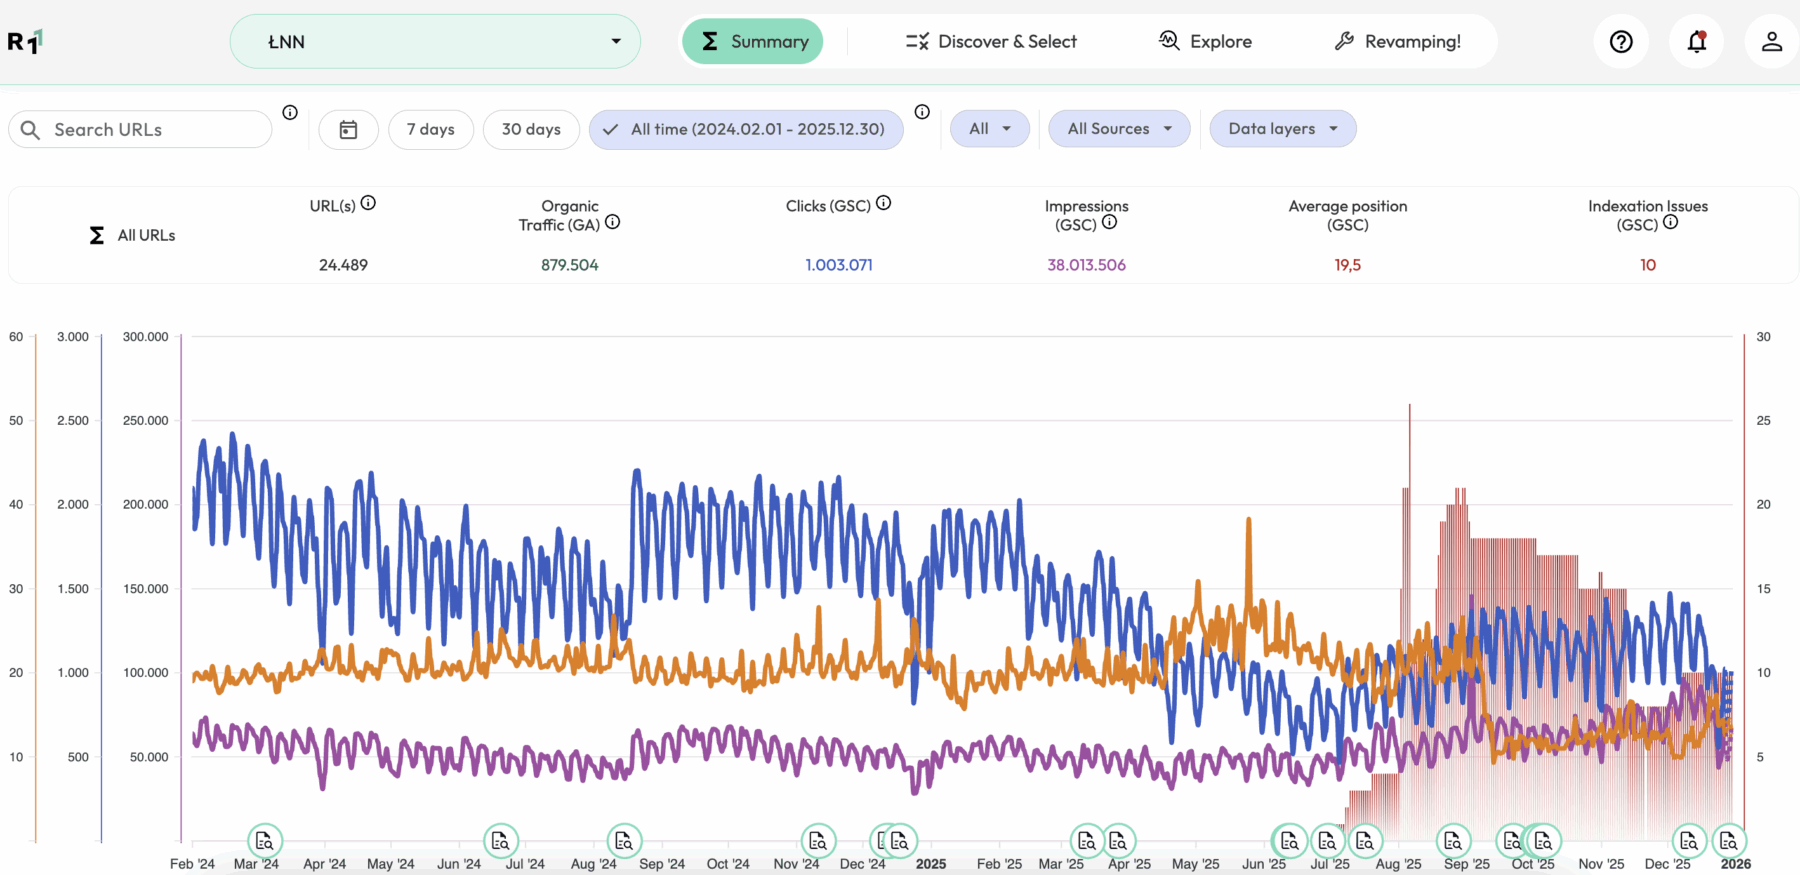Open the user account profile icon
Viewport: 1800px width, 875px height.
[1771, 42]
